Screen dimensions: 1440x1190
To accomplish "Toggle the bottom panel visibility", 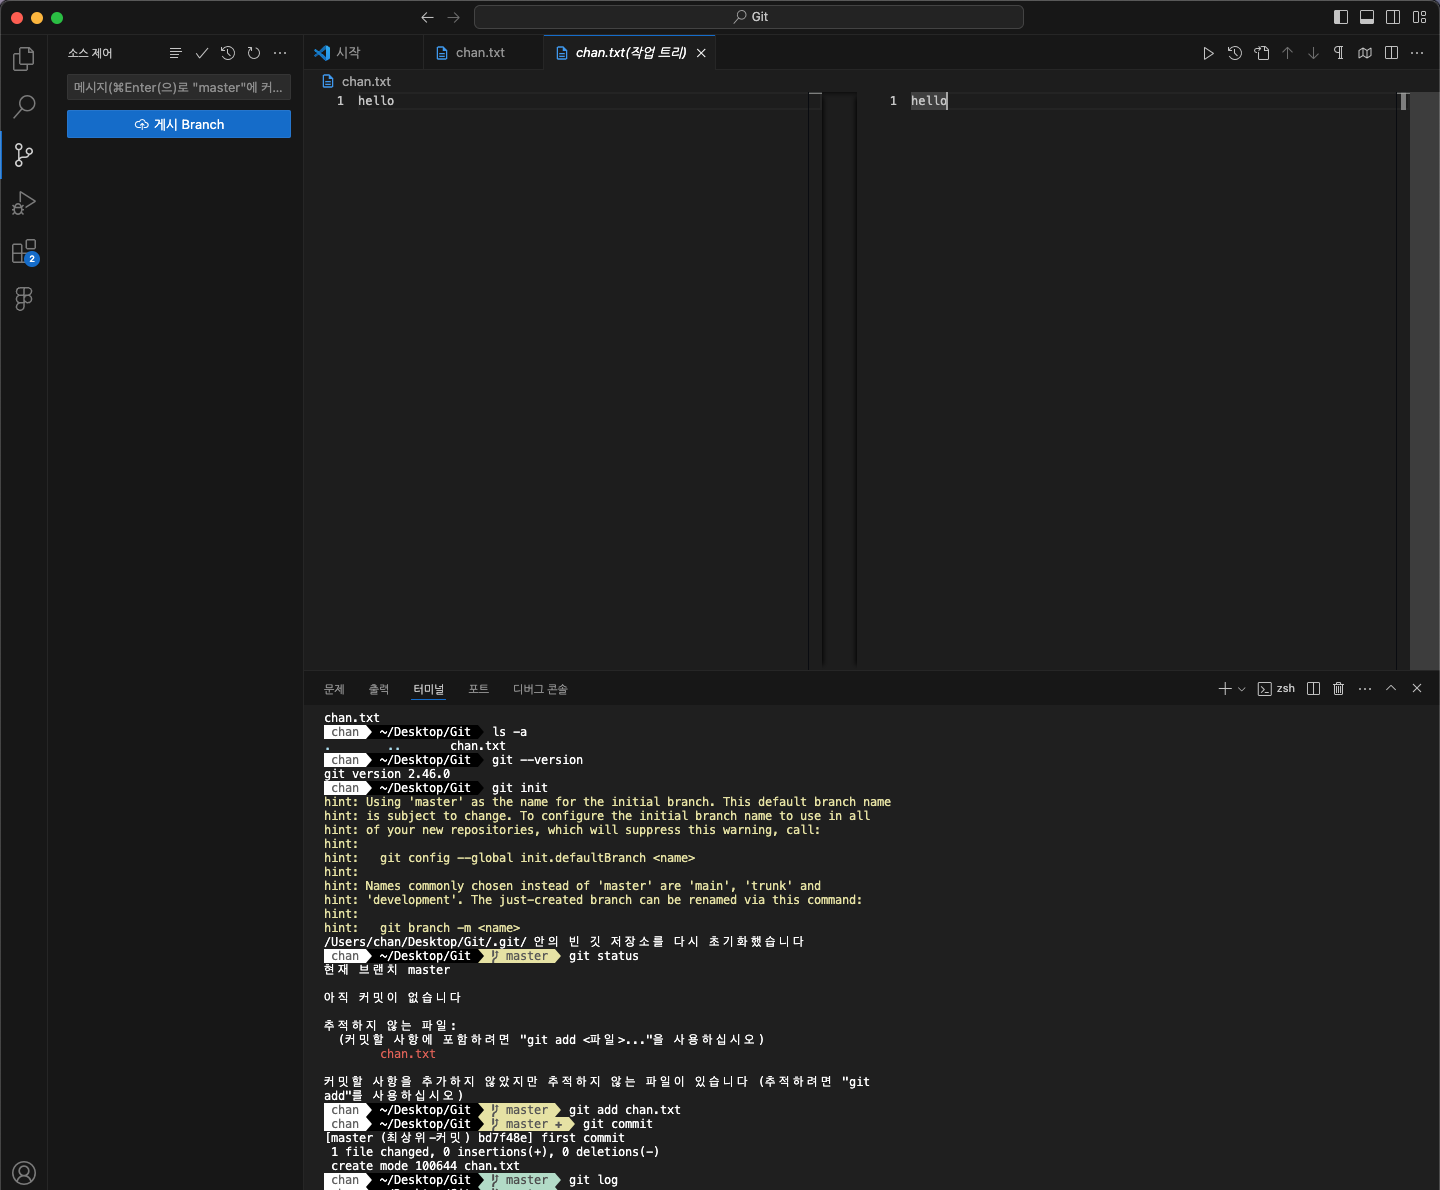I will [1367, 17].
